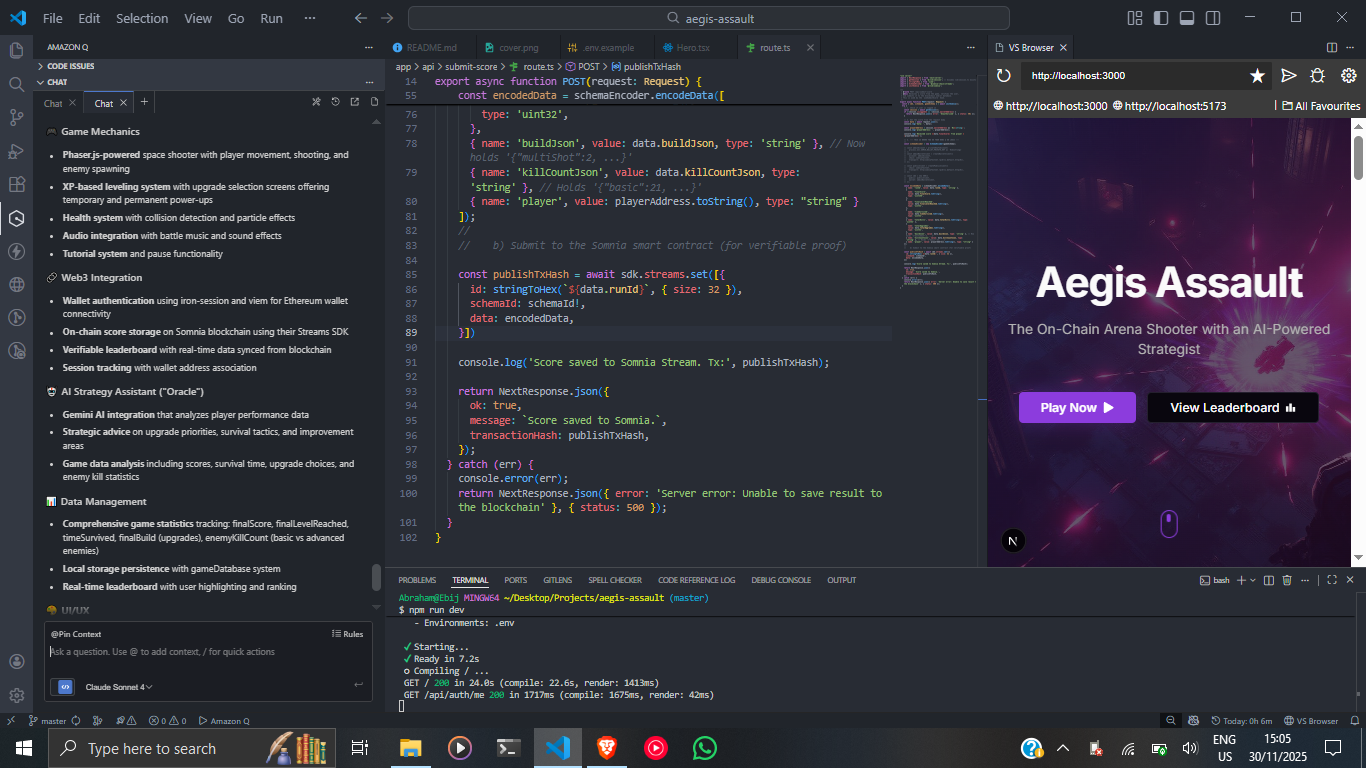1366x768 pixels.
Task: Click the View Leaderboard button
Action: (x=1233, y=407)
